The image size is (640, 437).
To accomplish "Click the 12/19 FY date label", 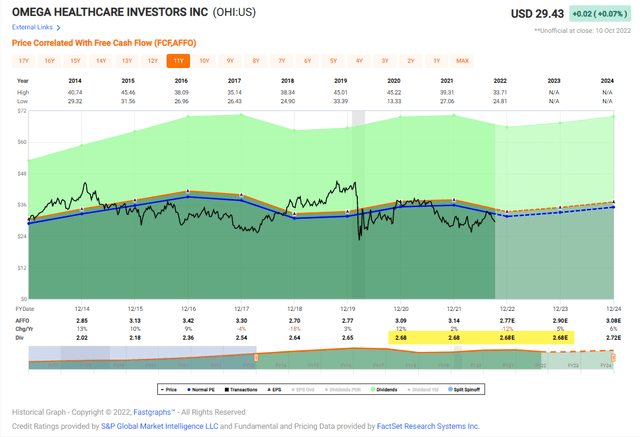I will 348,309.
